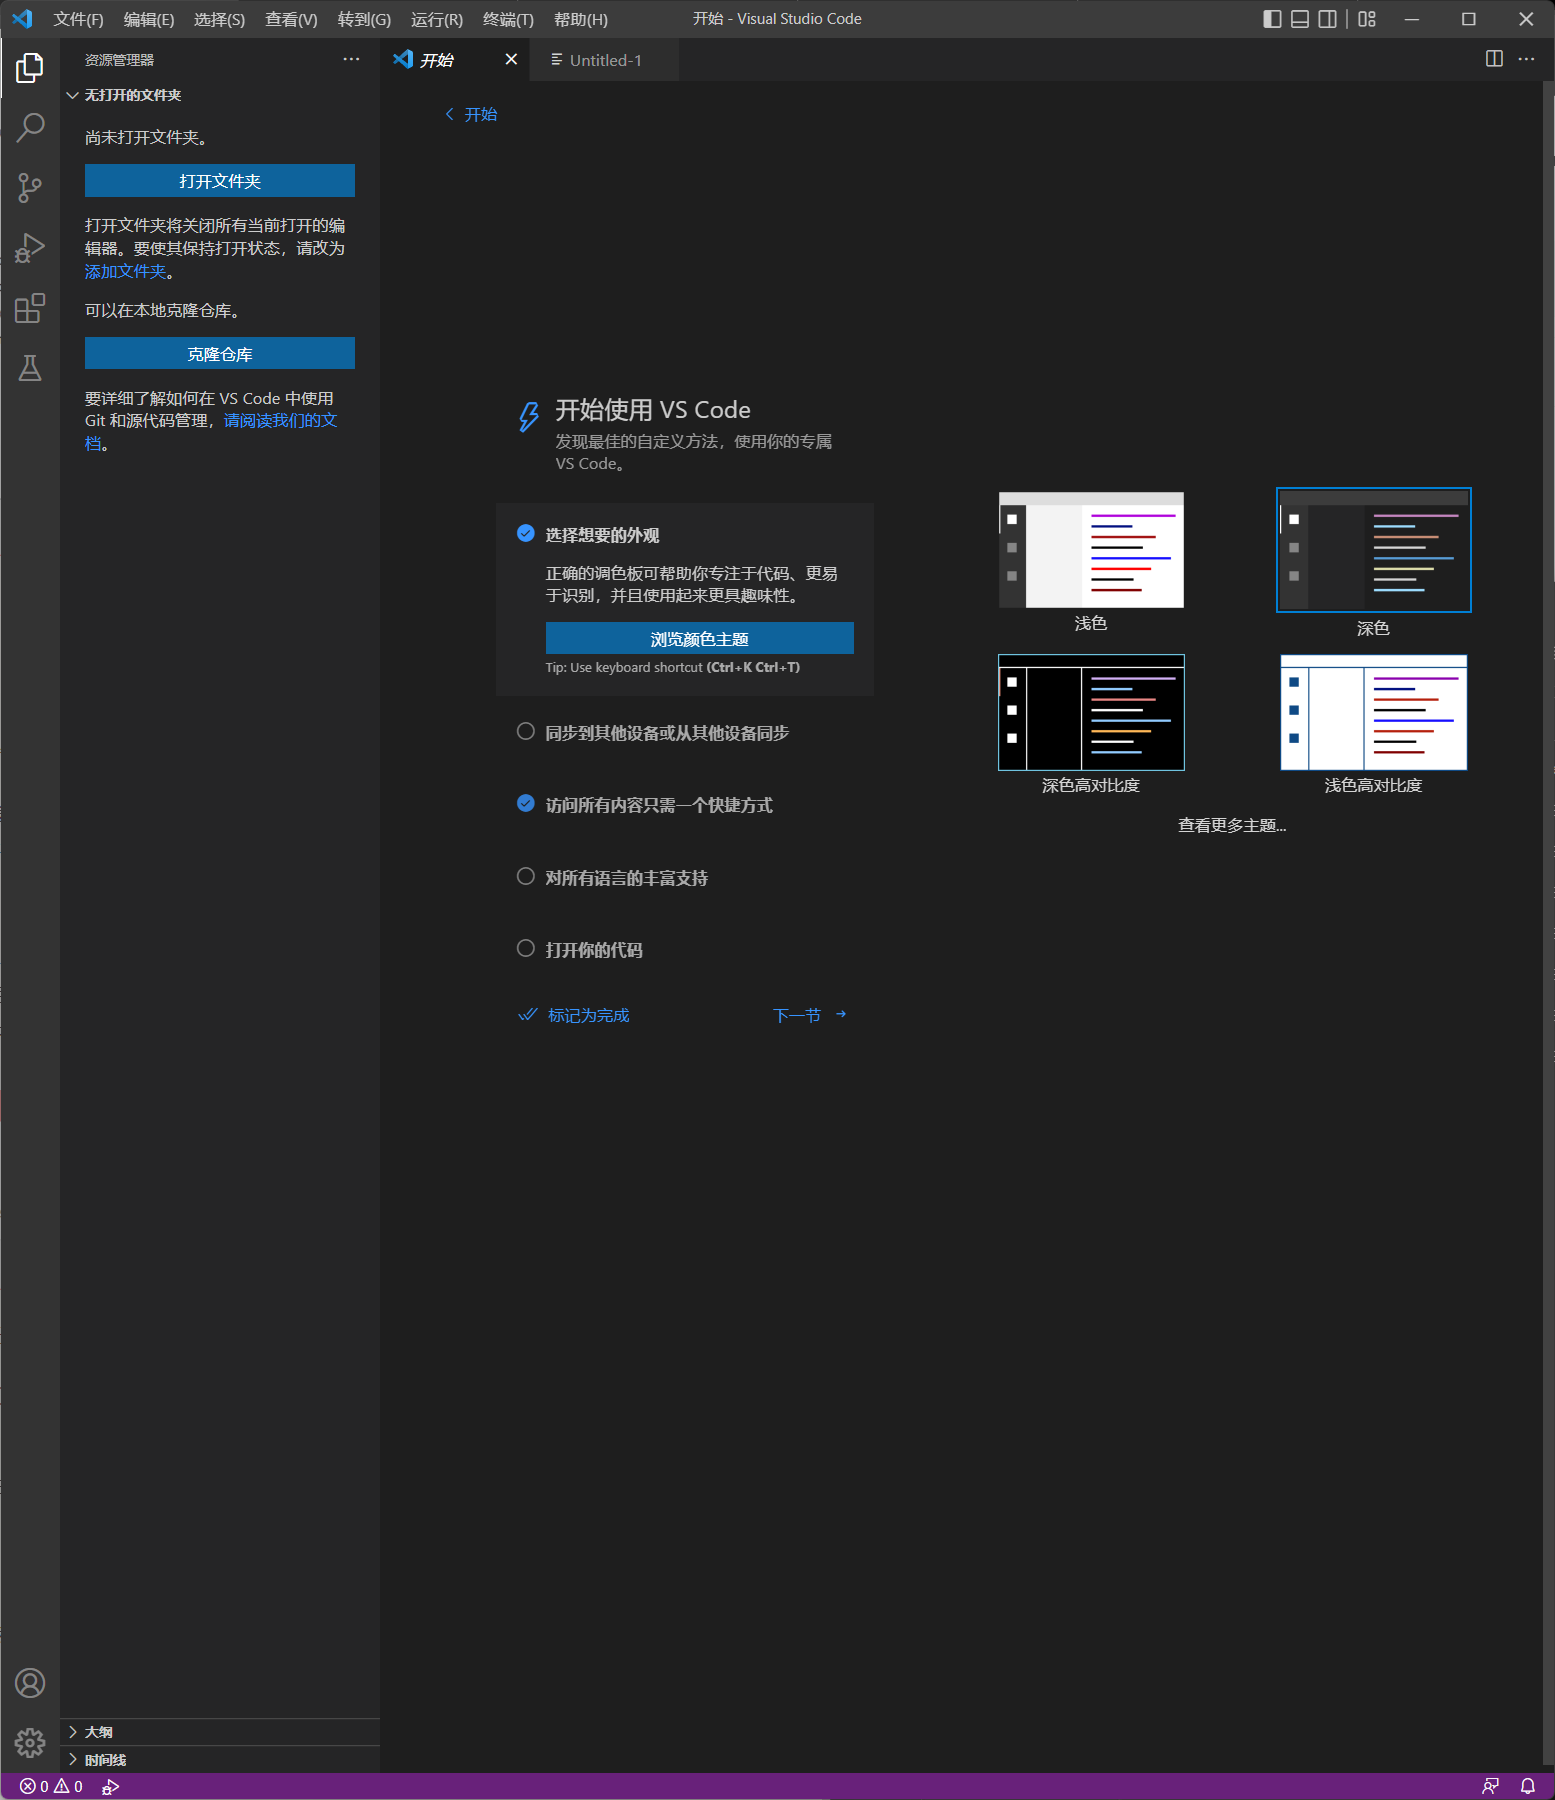Select the 浅色高对比度 theme thumbnail

pyautogui.click(x=1374, y=712)
